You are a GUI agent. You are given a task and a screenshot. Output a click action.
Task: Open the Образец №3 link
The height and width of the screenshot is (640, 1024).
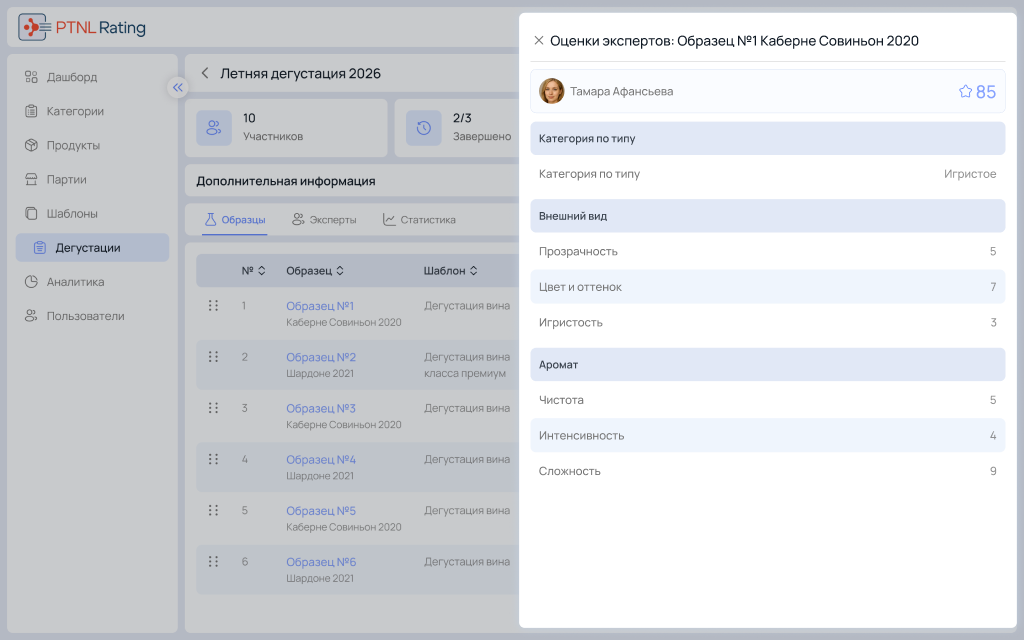pyautogui.click(x=321, y=408)
